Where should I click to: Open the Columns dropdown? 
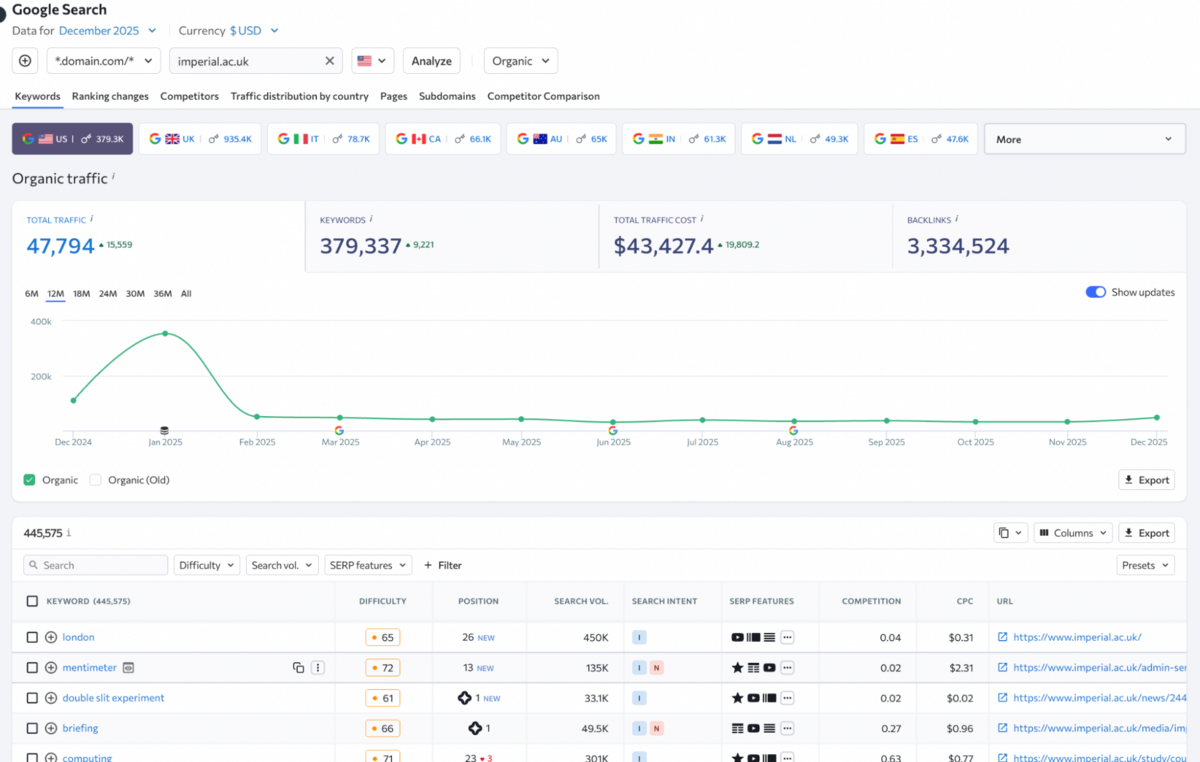pyautogui.click(x=1072, y=533)
